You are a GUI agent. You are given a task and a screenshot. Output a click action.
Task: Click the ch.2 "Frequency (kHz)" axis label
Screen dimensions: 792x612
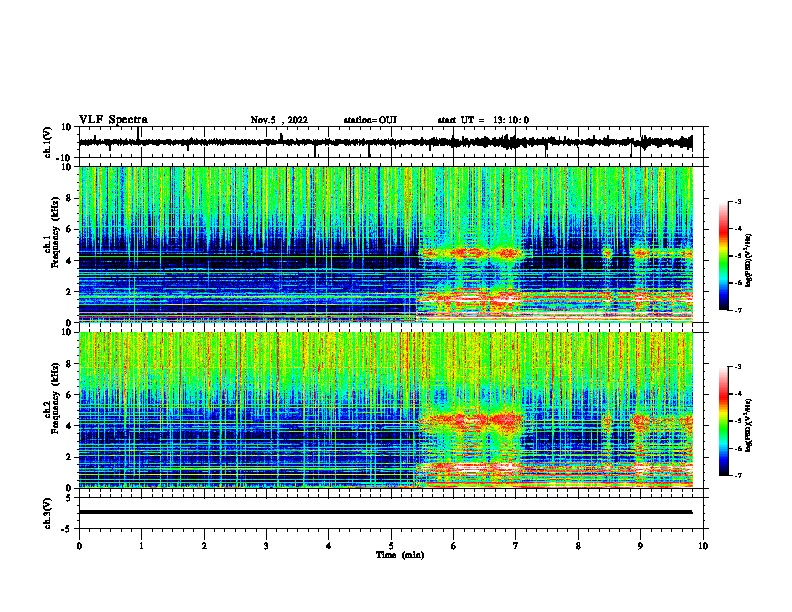click(55, 399)
